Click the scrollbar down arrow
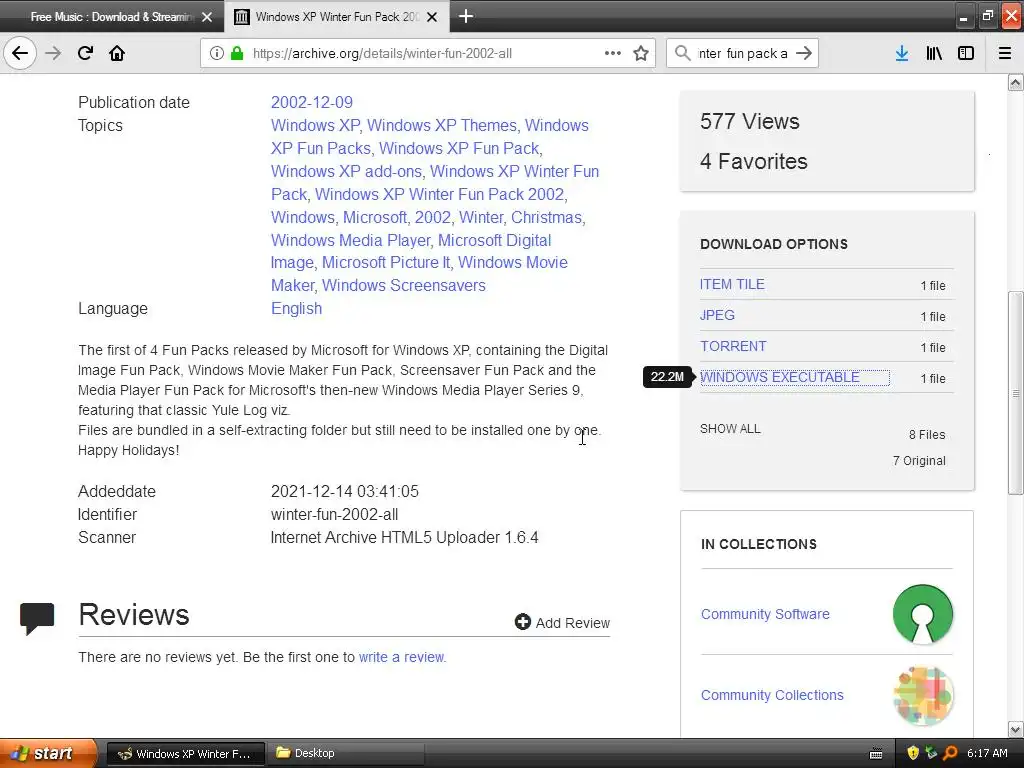The width and height of the screenshot is (1024, 768). pyautogui.click(x=1016, y=729)
